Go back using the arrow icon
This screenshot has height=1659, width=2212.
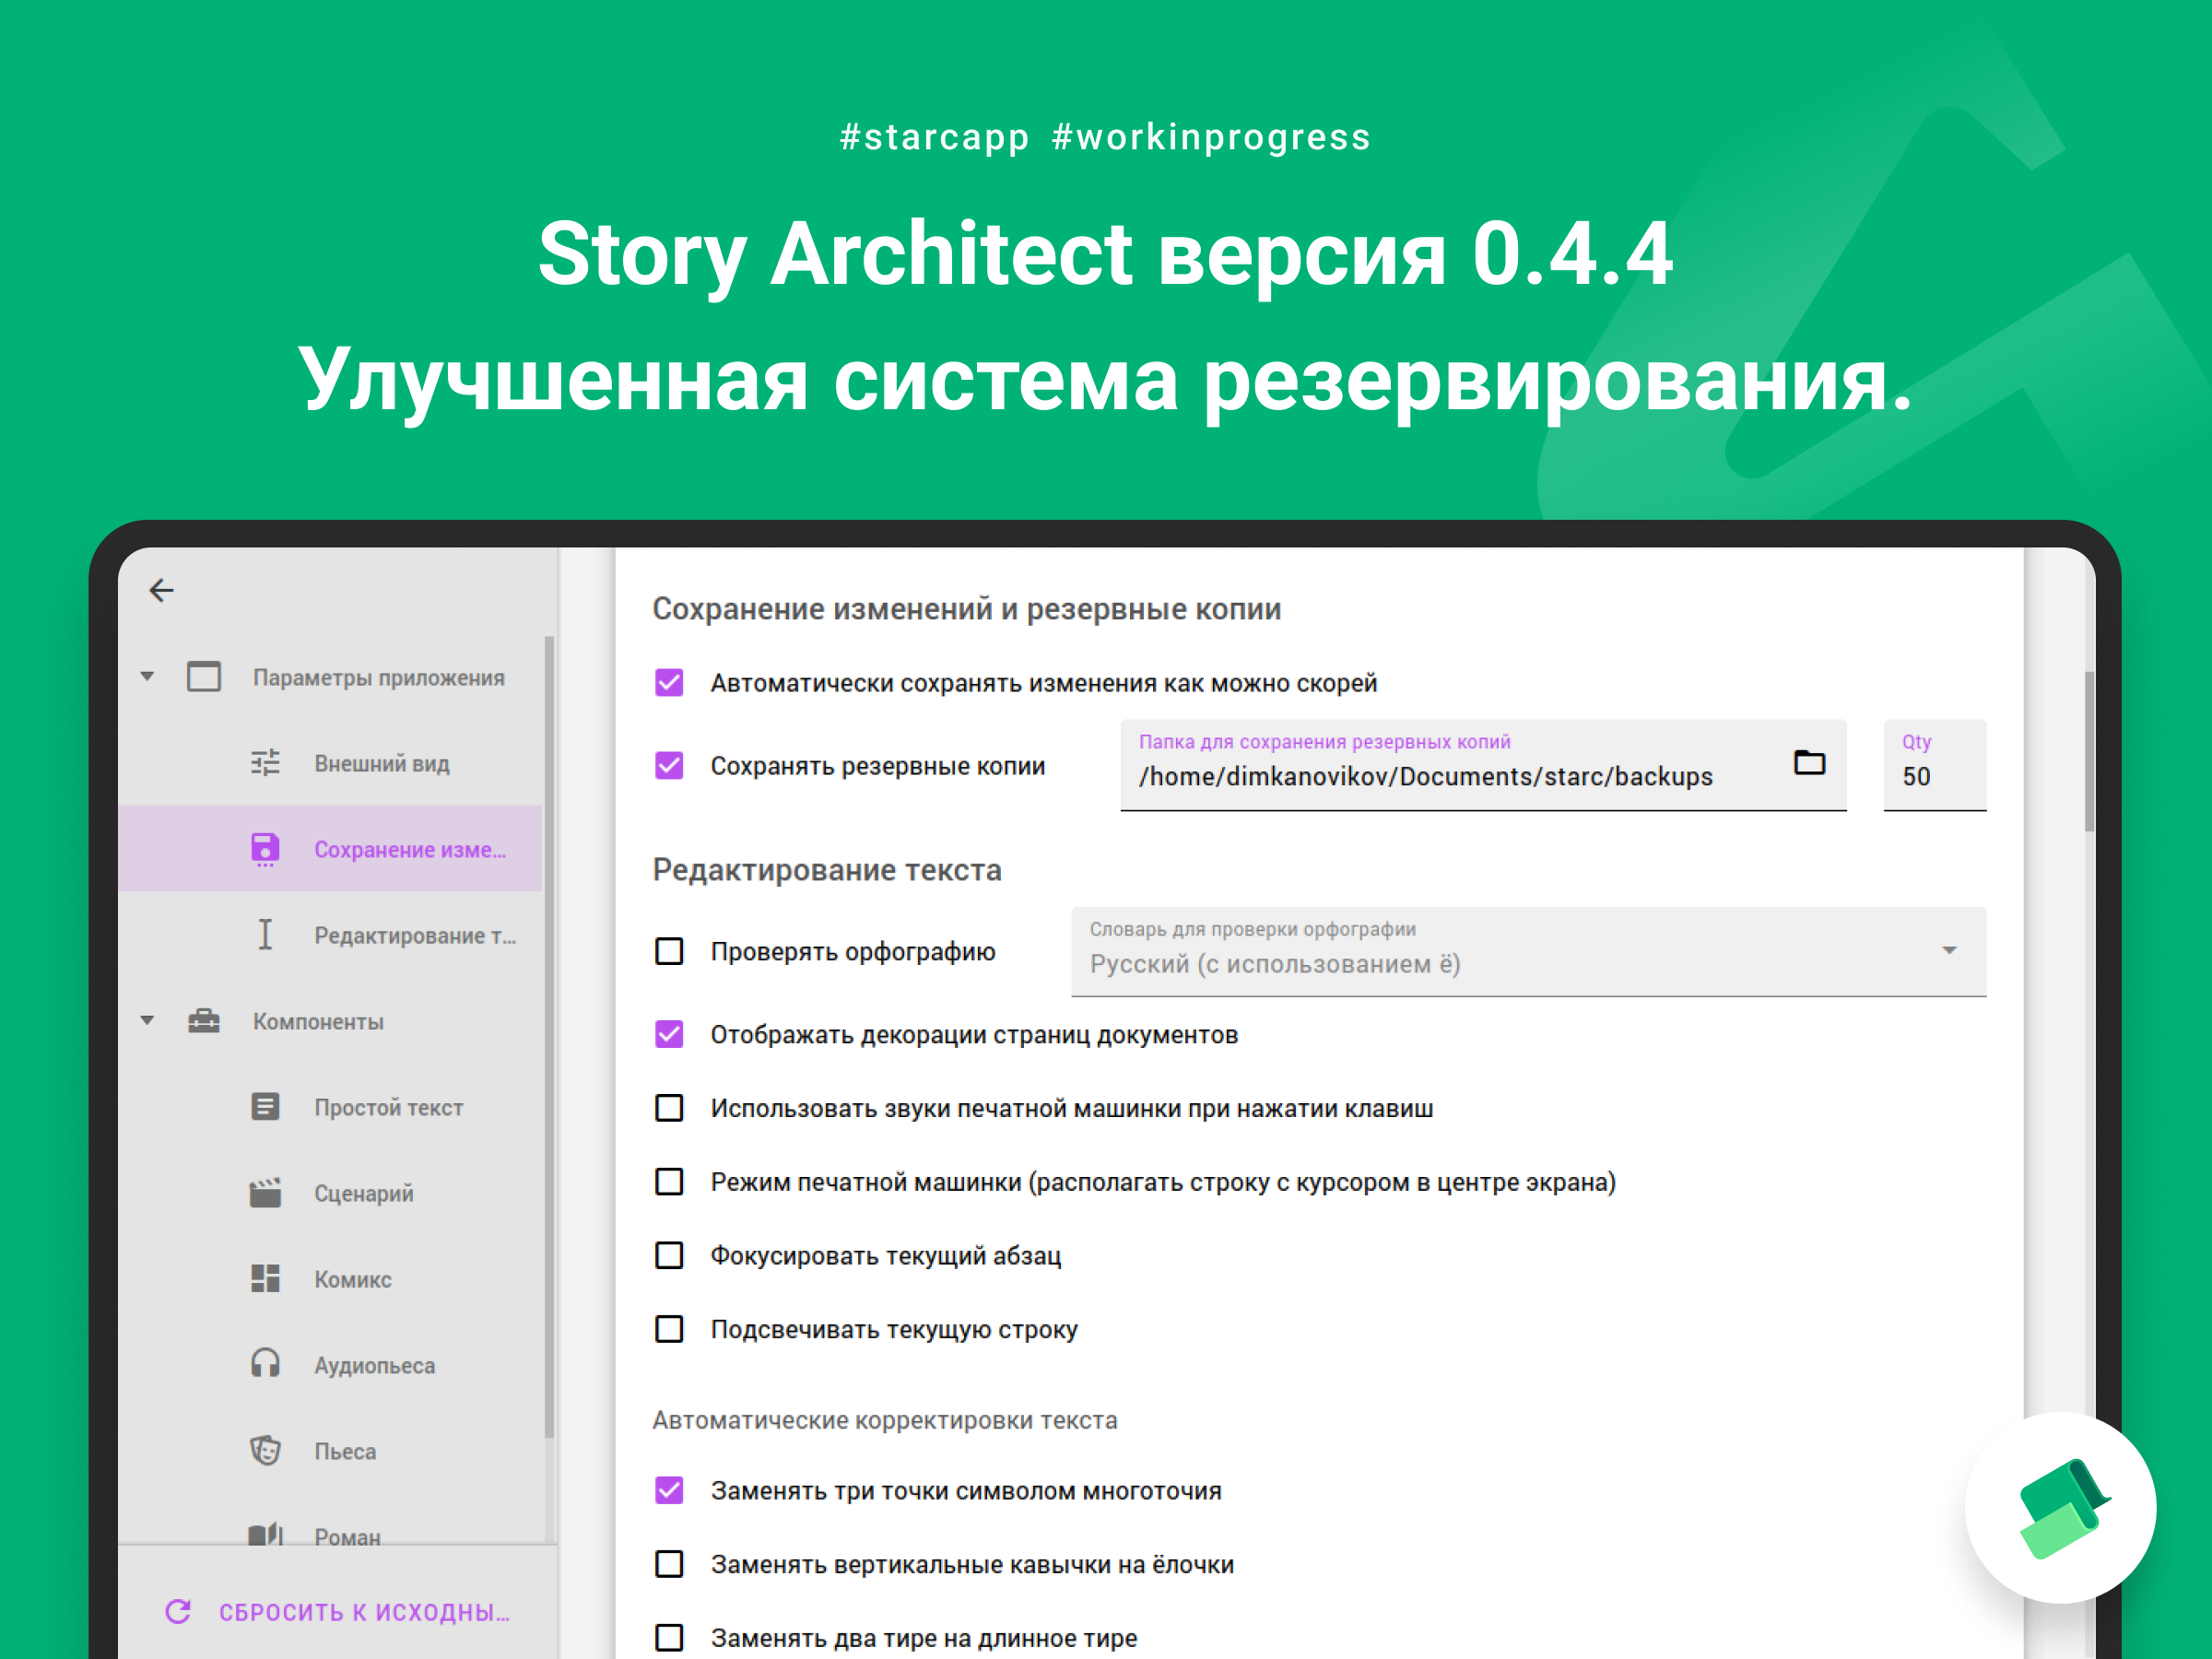click(x=162, y=590)
